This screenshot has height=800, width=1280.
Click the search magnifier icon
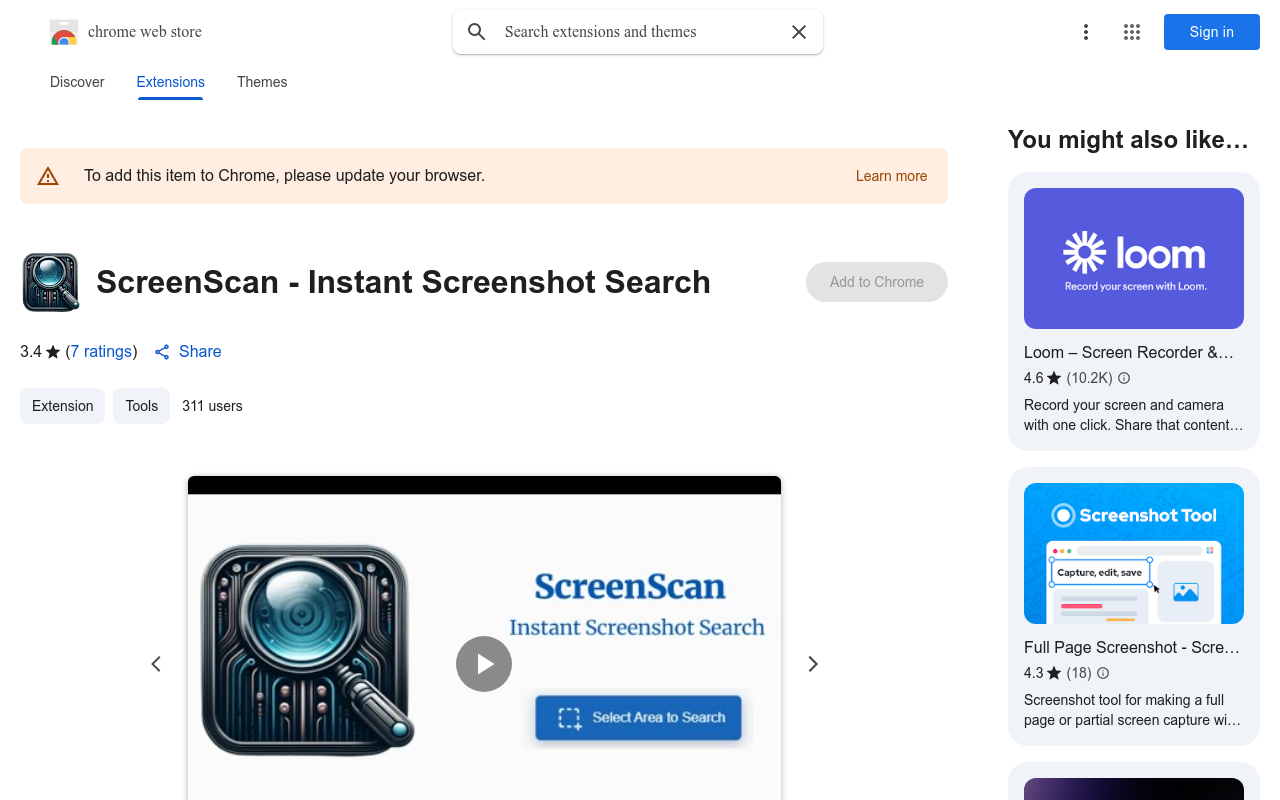point(477,32)
